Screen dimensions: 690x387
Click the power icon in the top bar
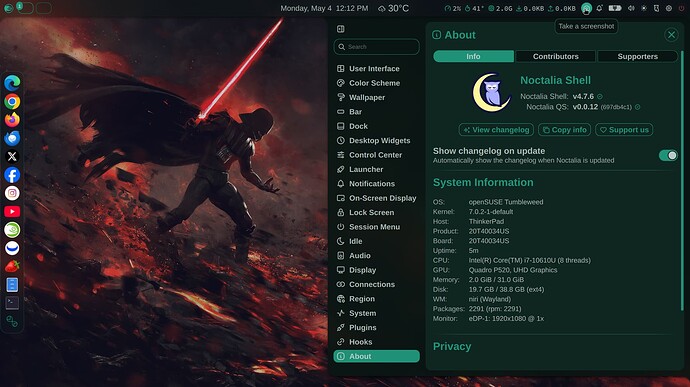click(681, 8)
